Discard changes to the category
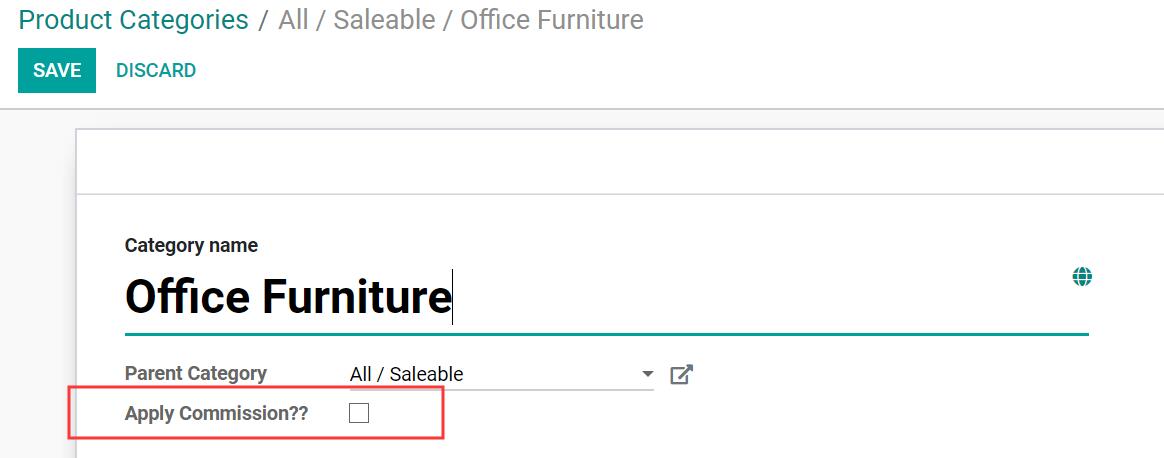1164x458 pixels. [156, 71]
